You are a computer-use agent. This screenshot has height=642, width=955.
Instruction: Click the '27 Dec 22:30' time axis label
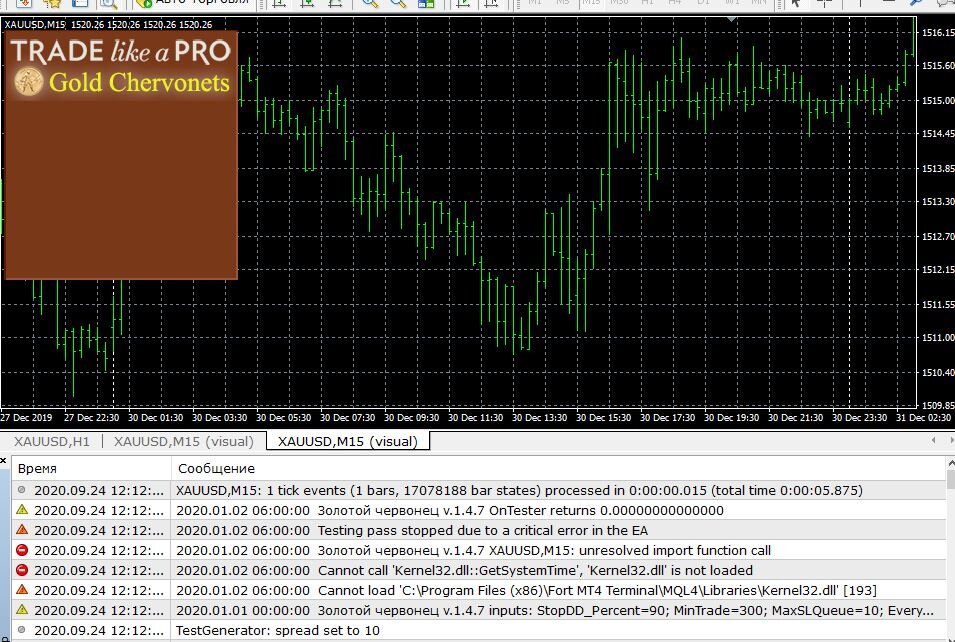[91, 417]
